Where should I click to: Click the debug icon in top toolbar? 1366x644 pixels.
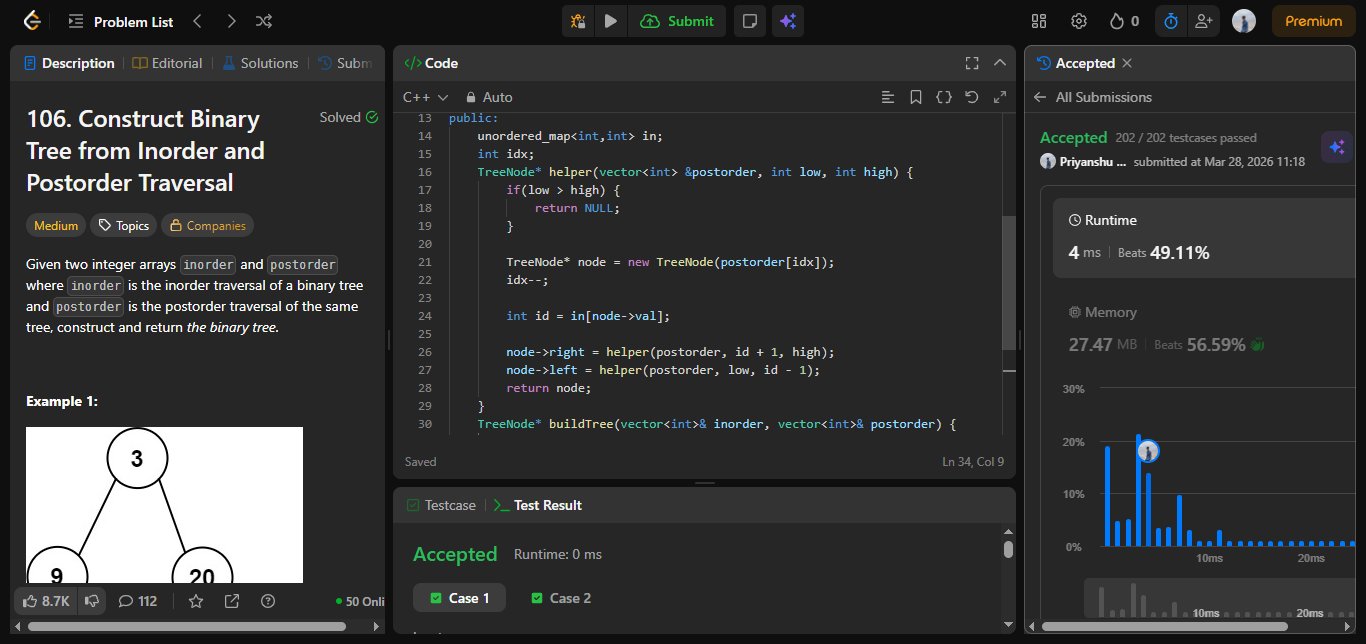(x=578, y=21)
